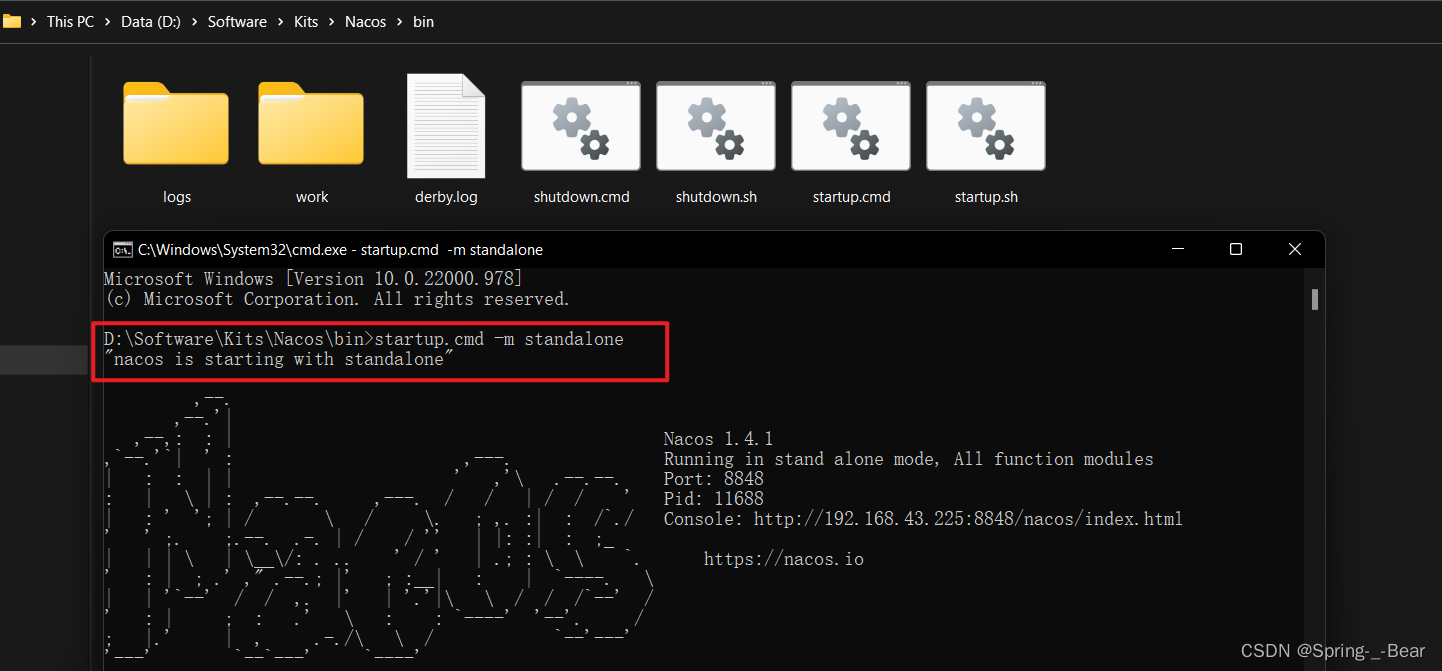Click the startup.cmd file name
This screenshot has height=671, width=1442.
pos(851,197)
